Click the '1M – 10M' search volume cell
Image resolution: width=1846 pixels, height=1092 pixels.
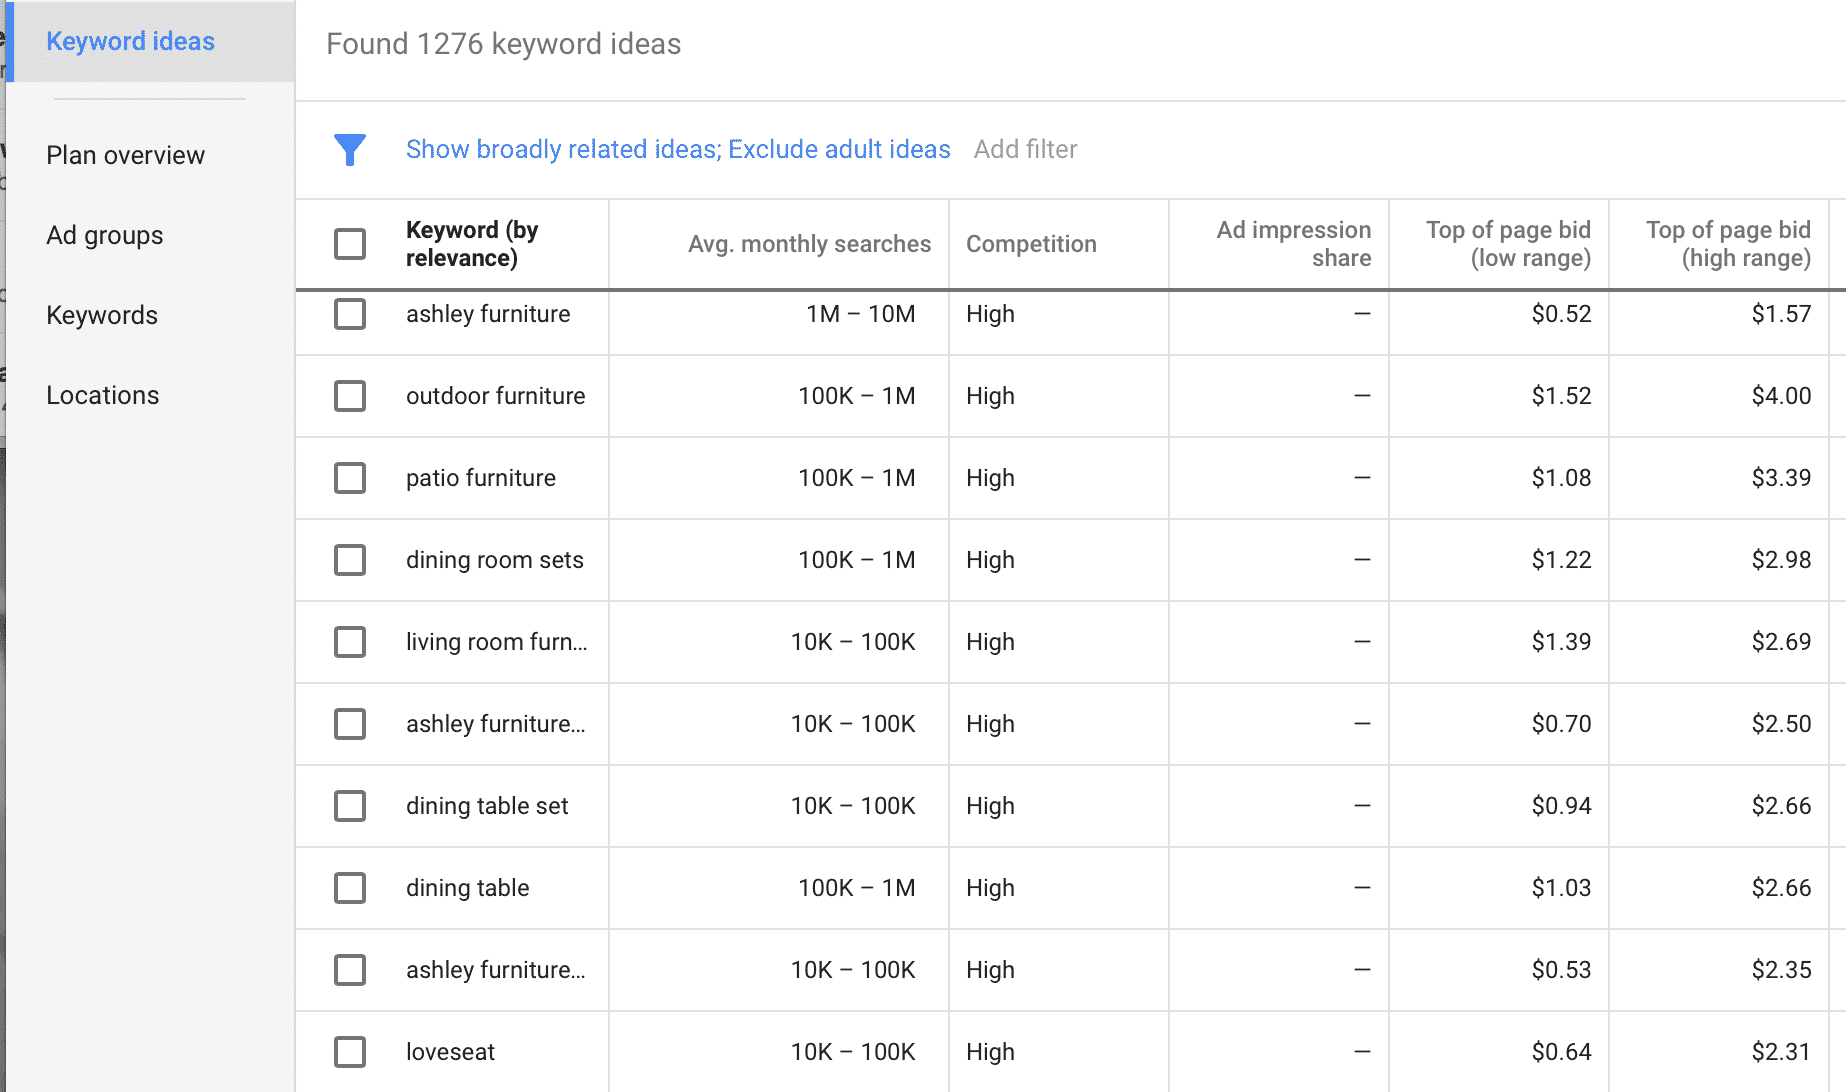click(x=860, y=314)
